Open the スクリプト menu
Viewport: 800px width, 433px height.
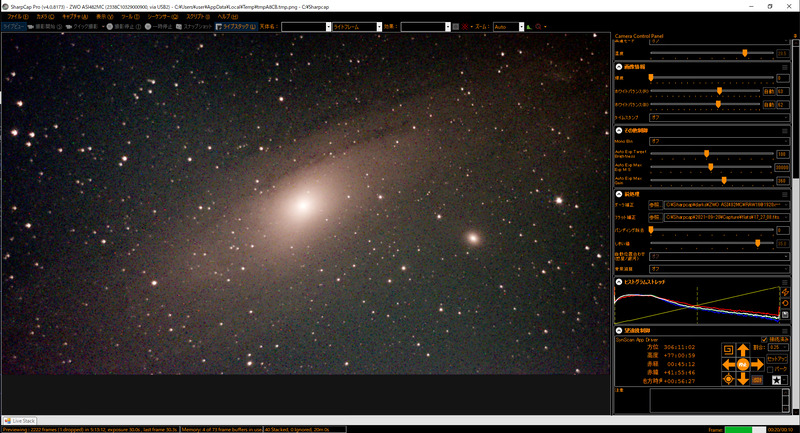(x=198, y=16)
